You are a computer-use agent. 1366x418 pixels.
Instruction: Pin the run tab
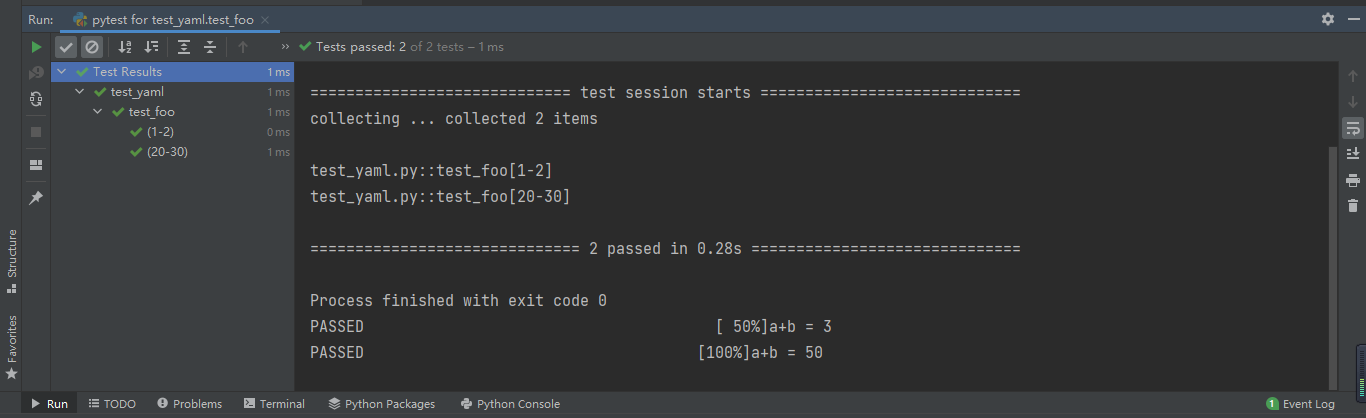coord(36,198)
